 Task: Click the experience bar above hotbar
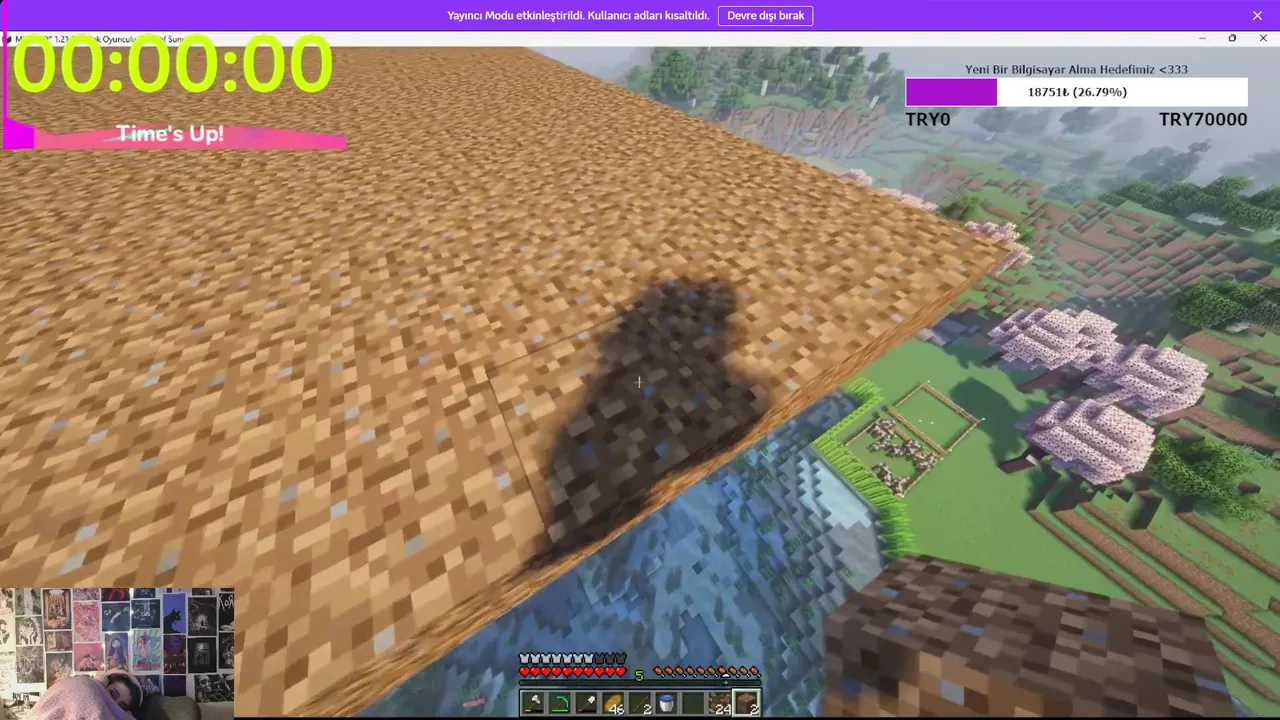[x=640, y=683]
